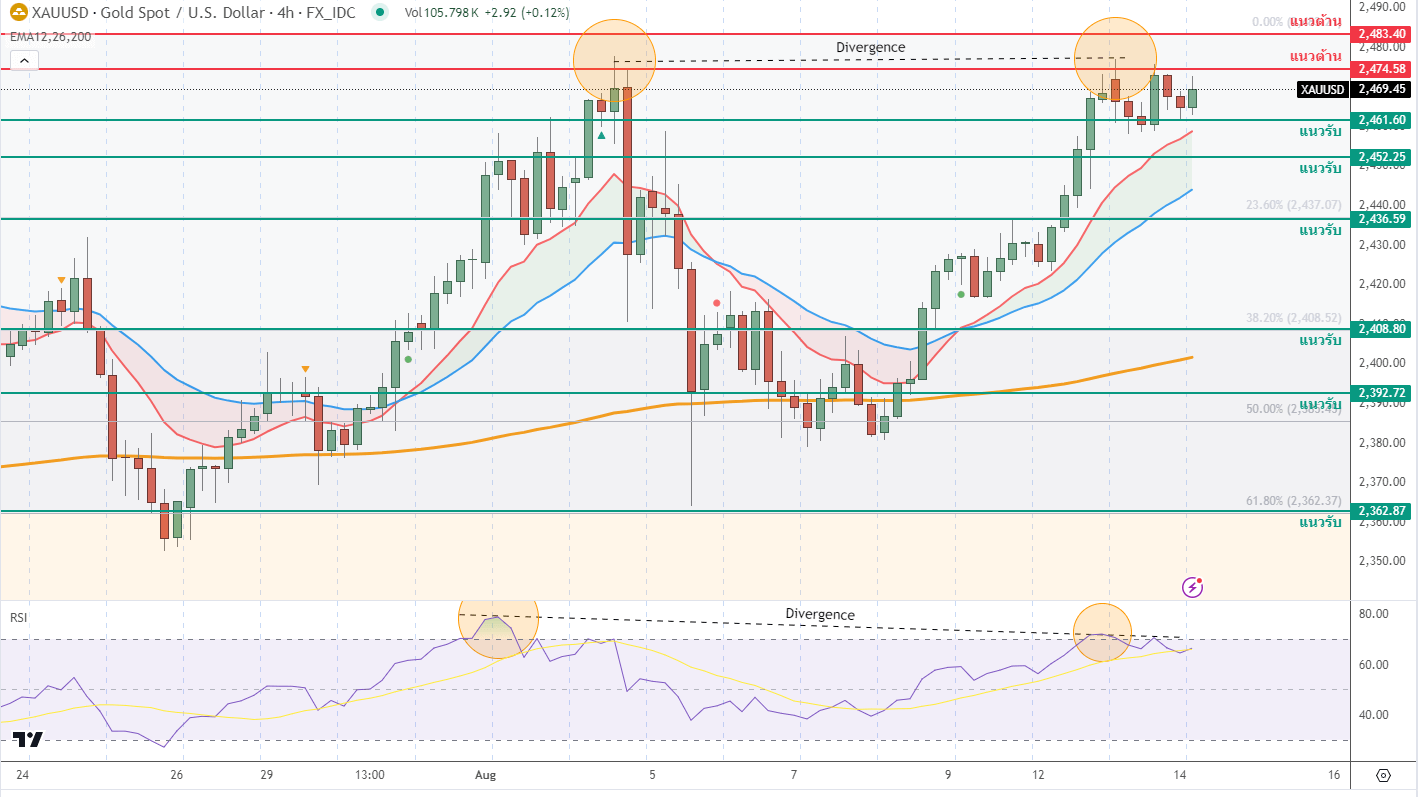
Task: Click the 29 date on time axis
Action: (267, 775)
